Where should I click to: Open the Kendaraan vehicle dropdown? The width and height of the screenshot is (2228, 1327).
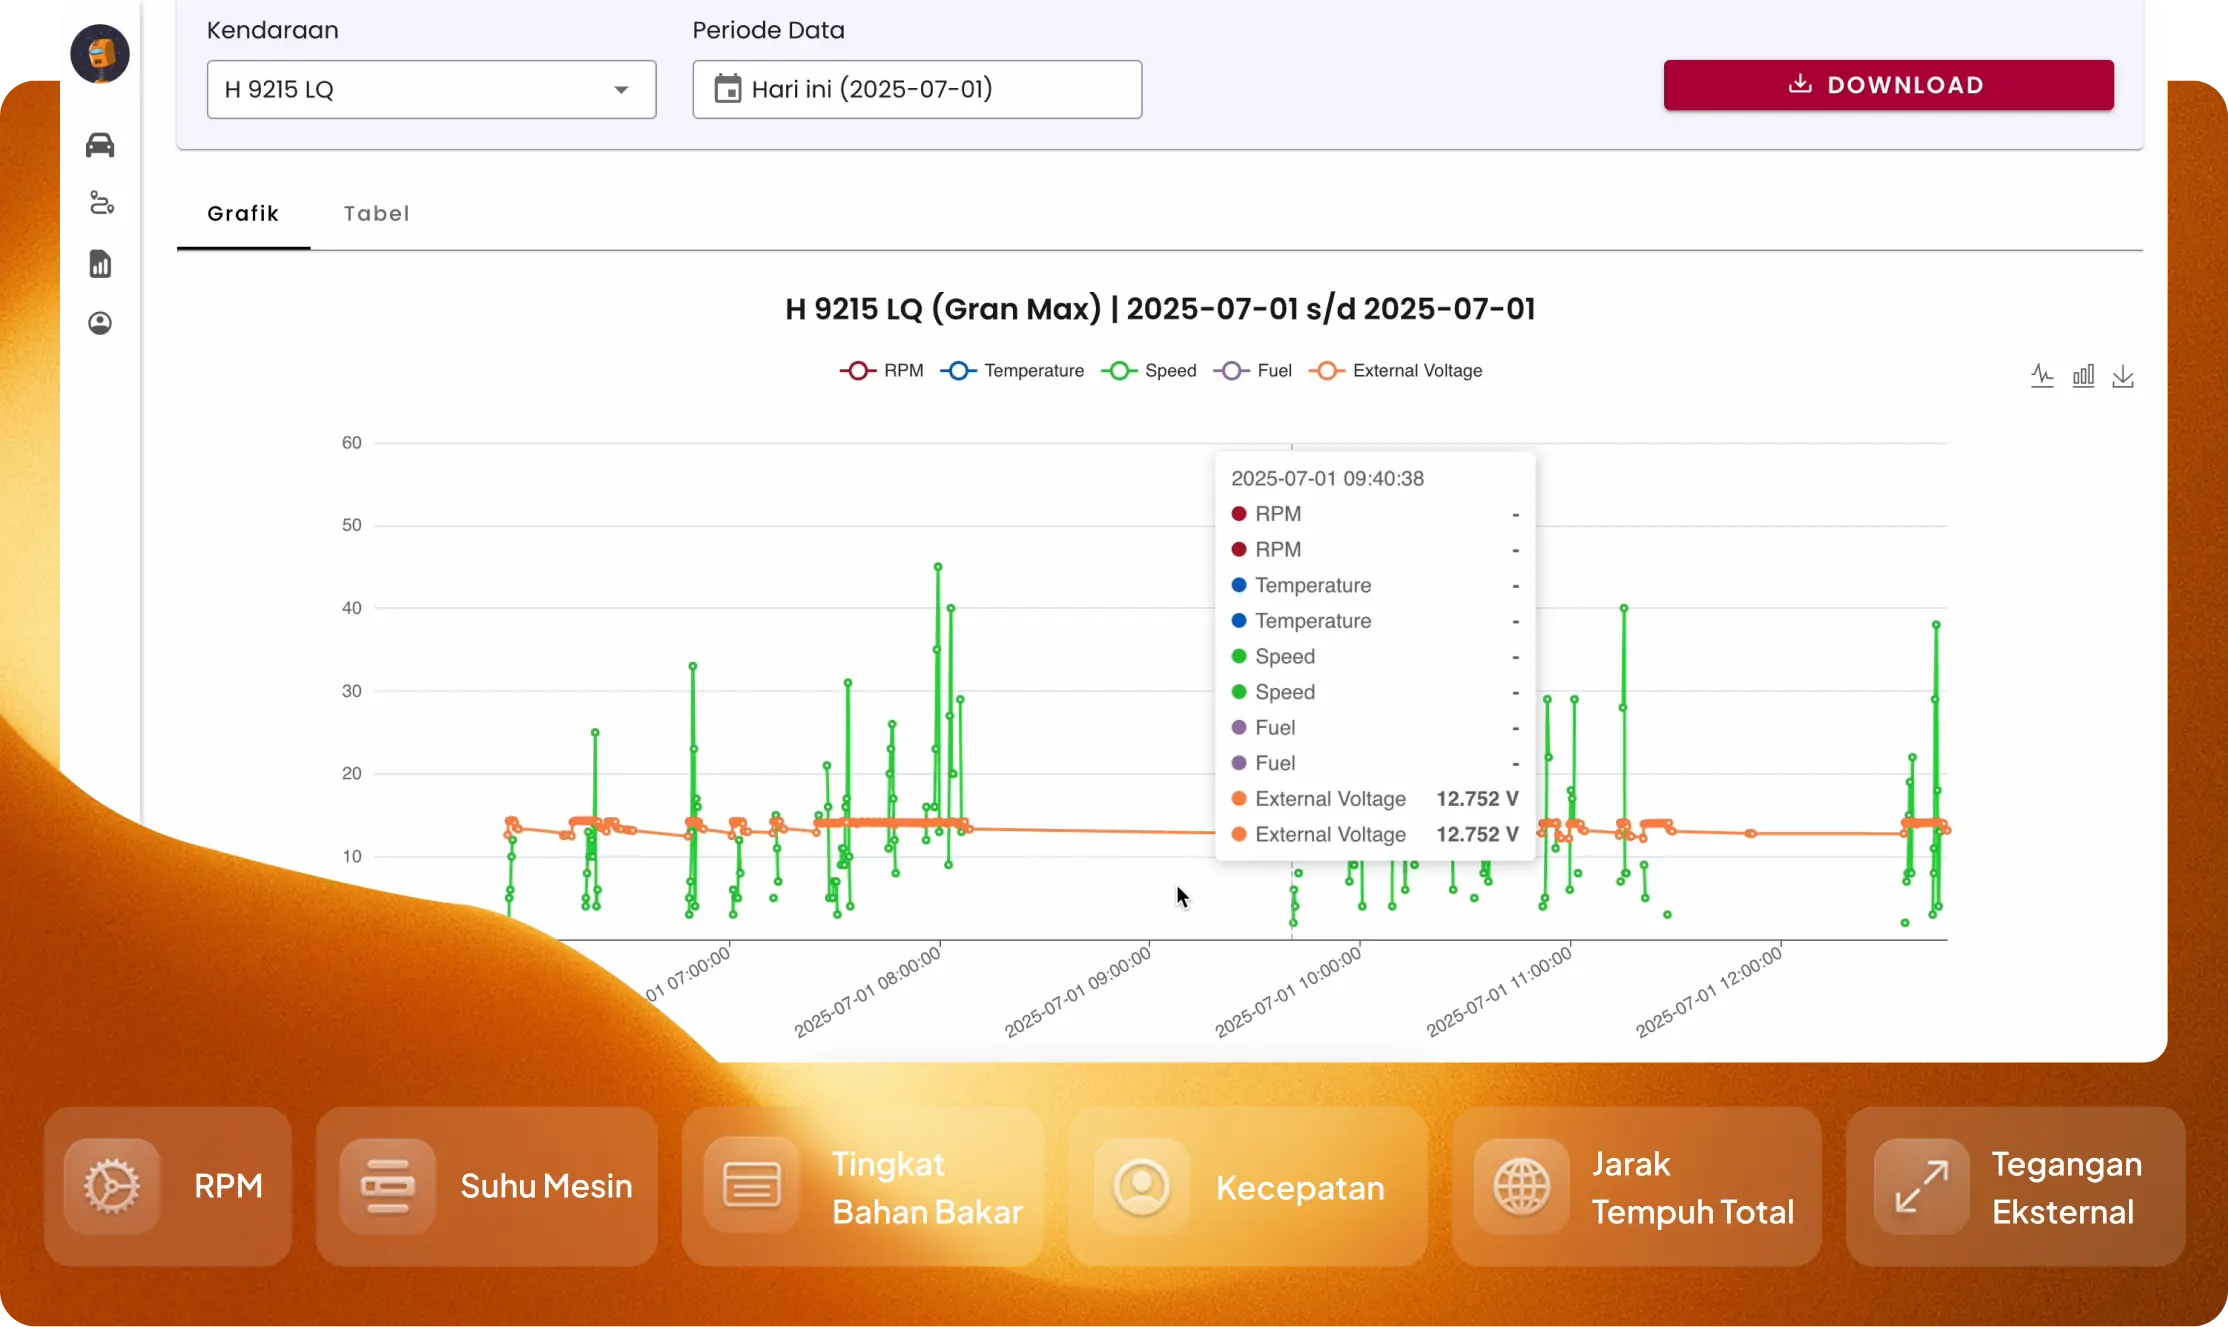point(430,89)
